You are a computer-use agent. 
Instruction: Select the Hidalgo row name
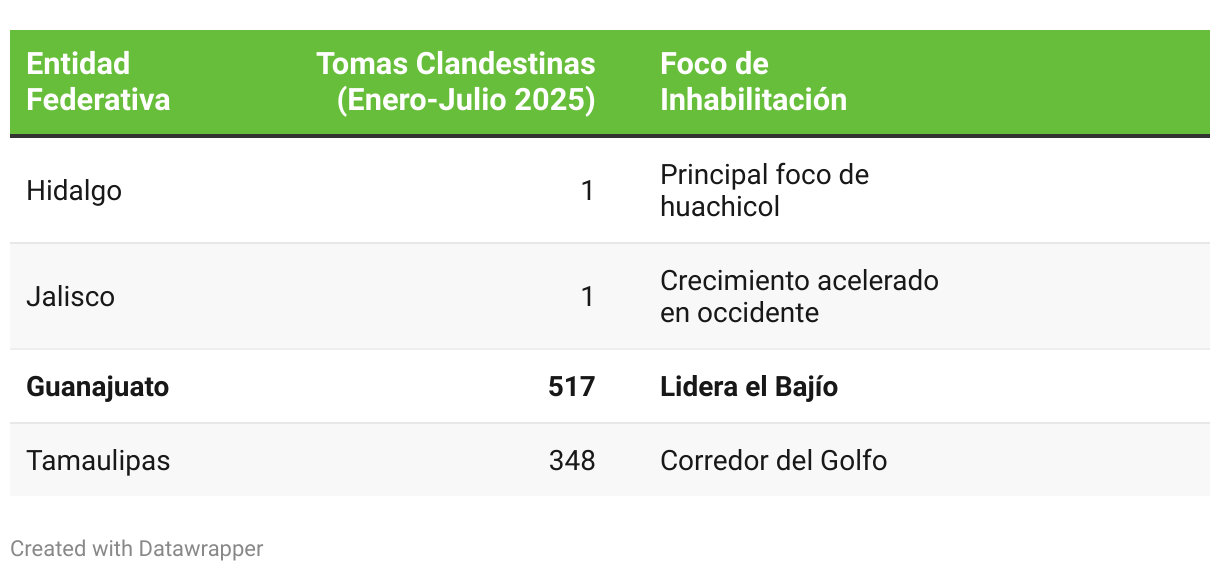[x=74, y=190]
